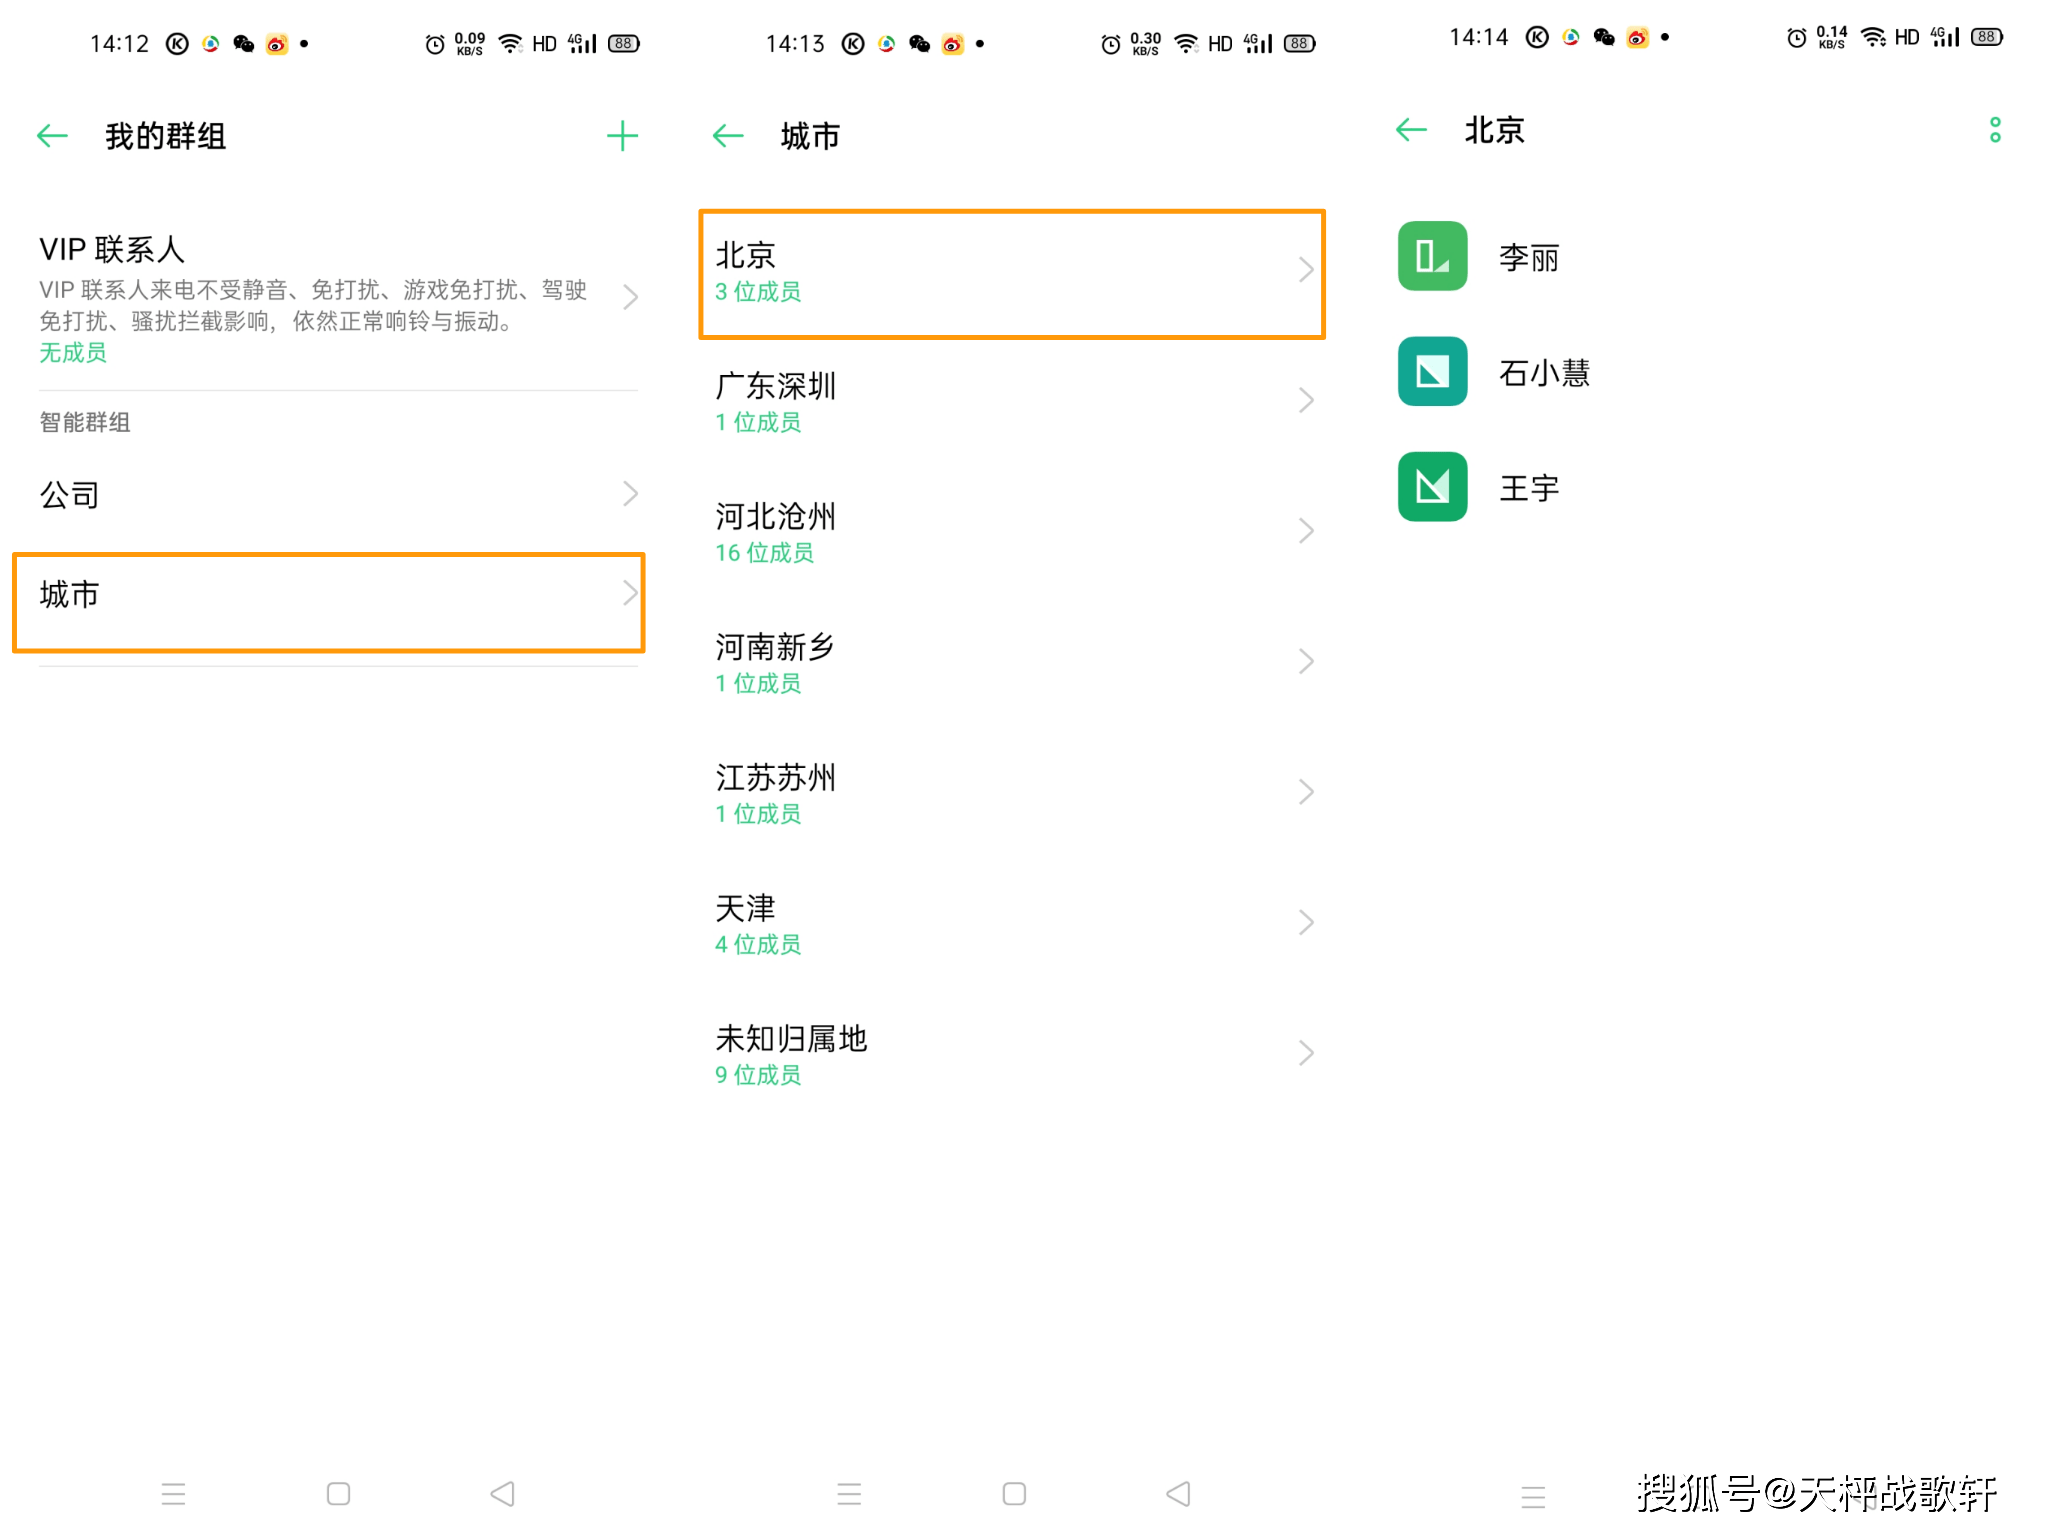Go back from 我的群组 screen

click(x=52, y=136)
